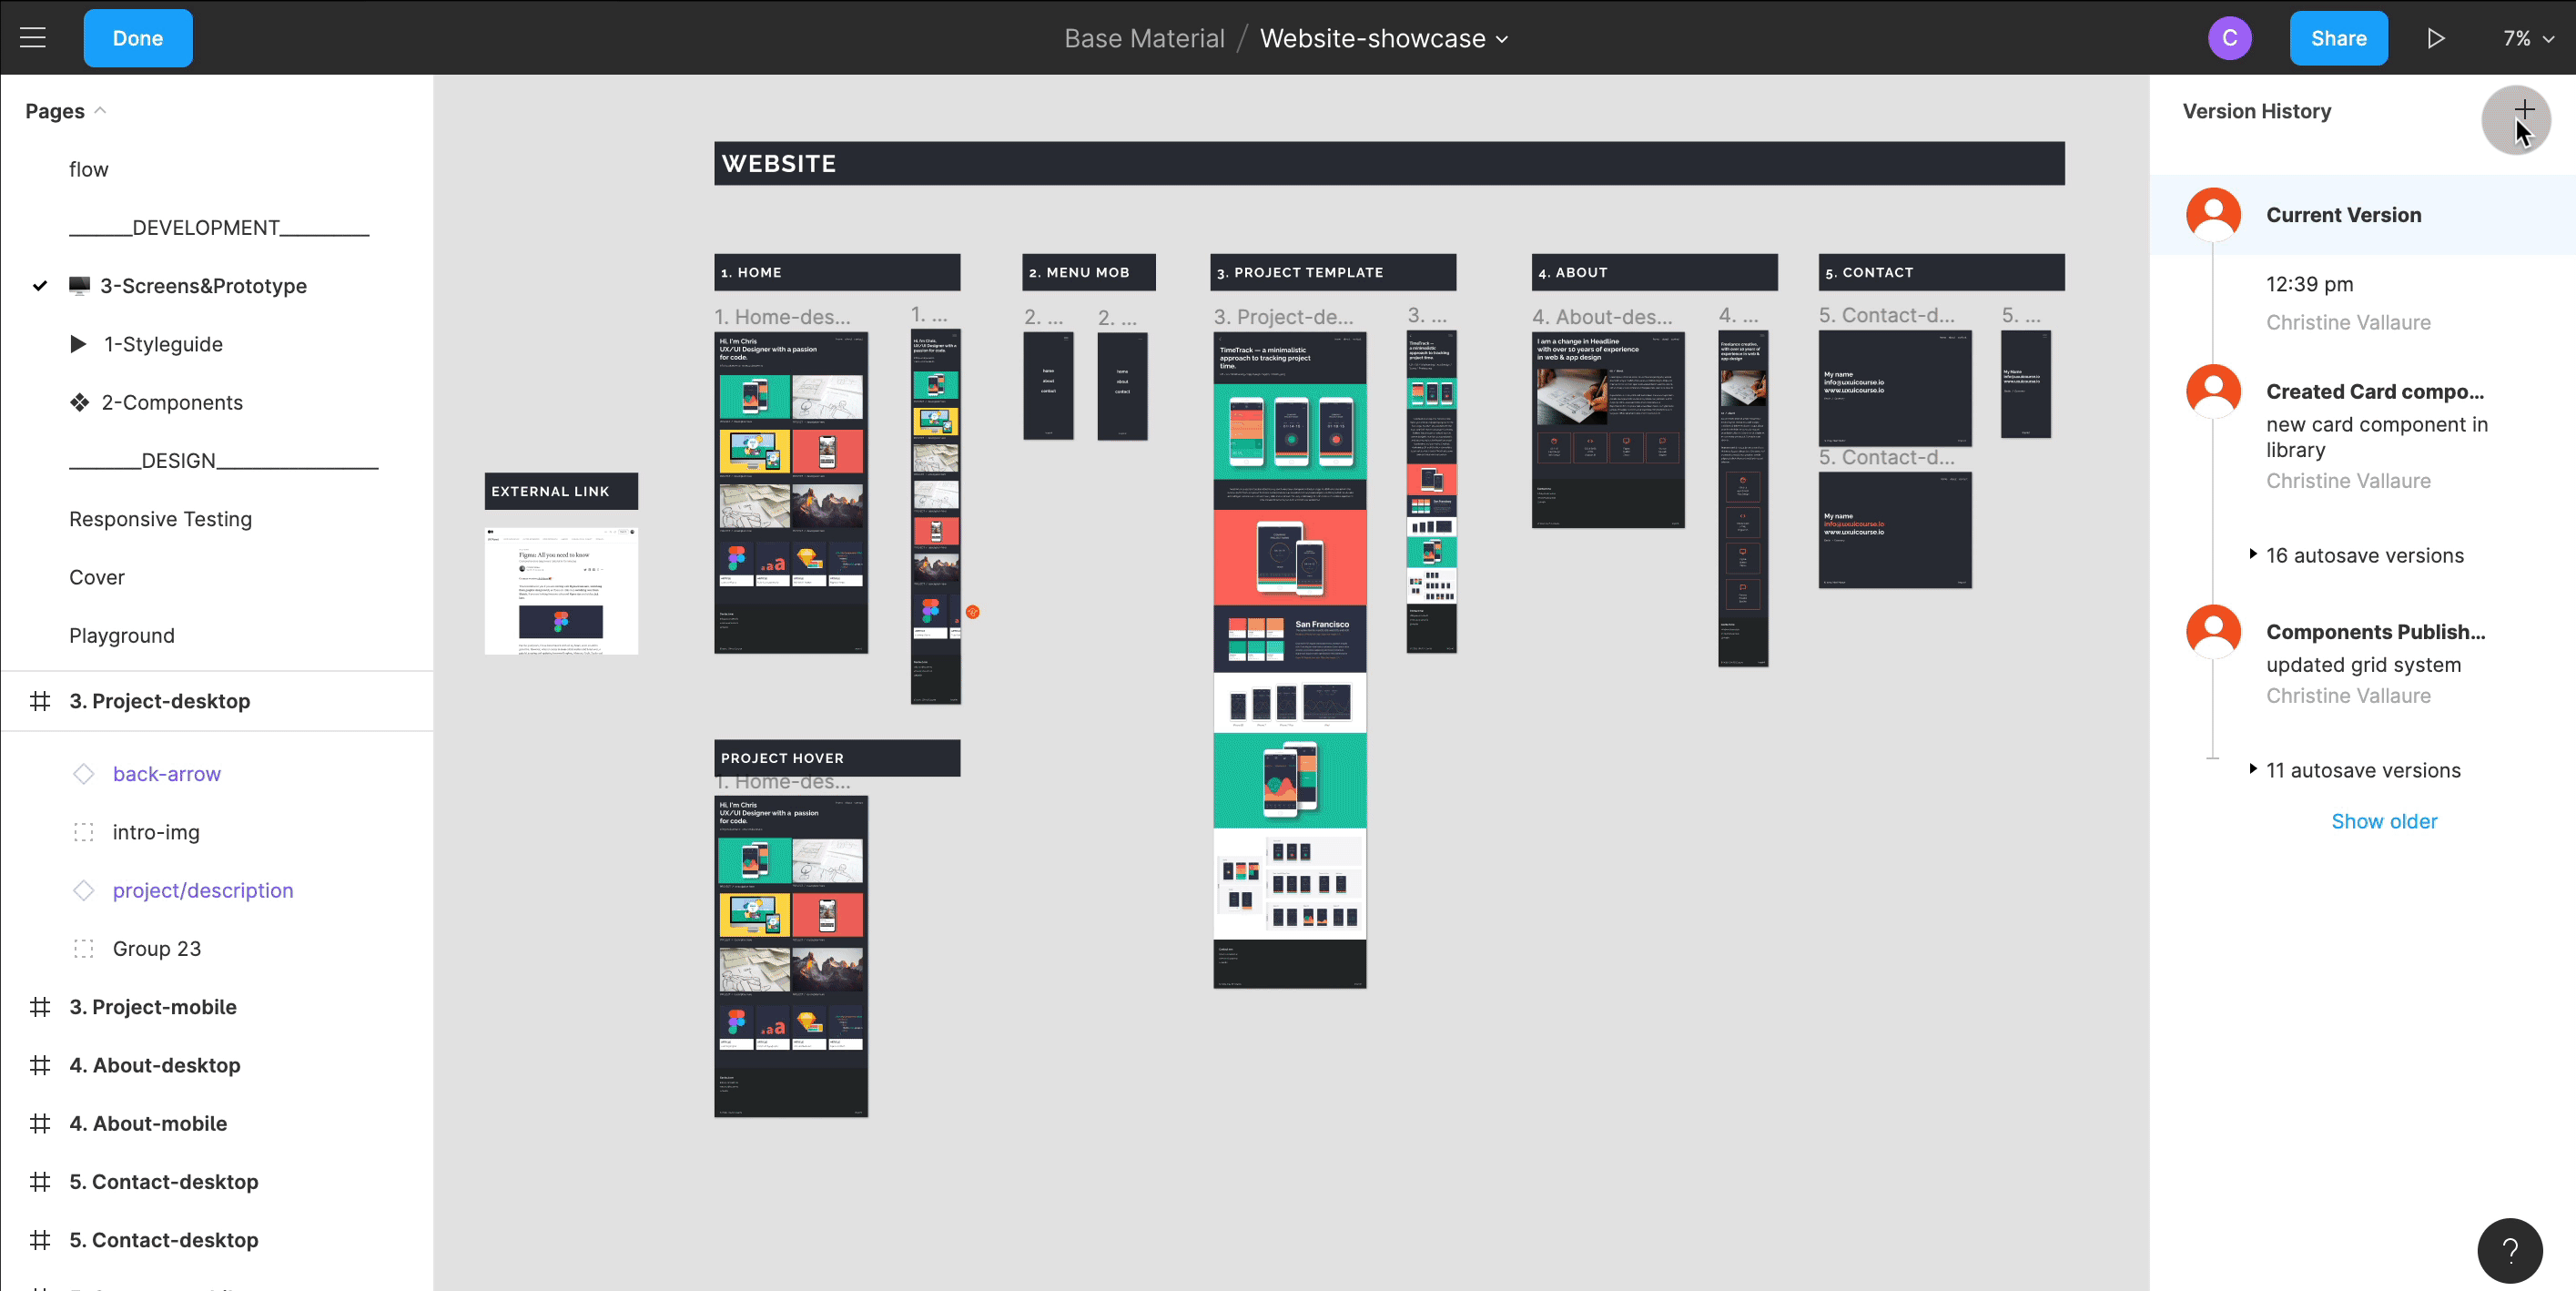2576x1291 pixels.
Task: Click the Pages panel collapse toggle
Action: pyautogui.click(x=98, y=110)
